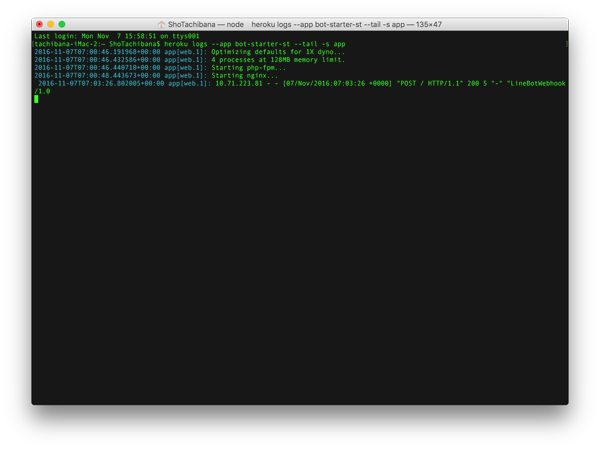600x450 pixels.
Task: Click the heroku logs command at the prompt
Action: pyautogui.click(x=255, y=44)
